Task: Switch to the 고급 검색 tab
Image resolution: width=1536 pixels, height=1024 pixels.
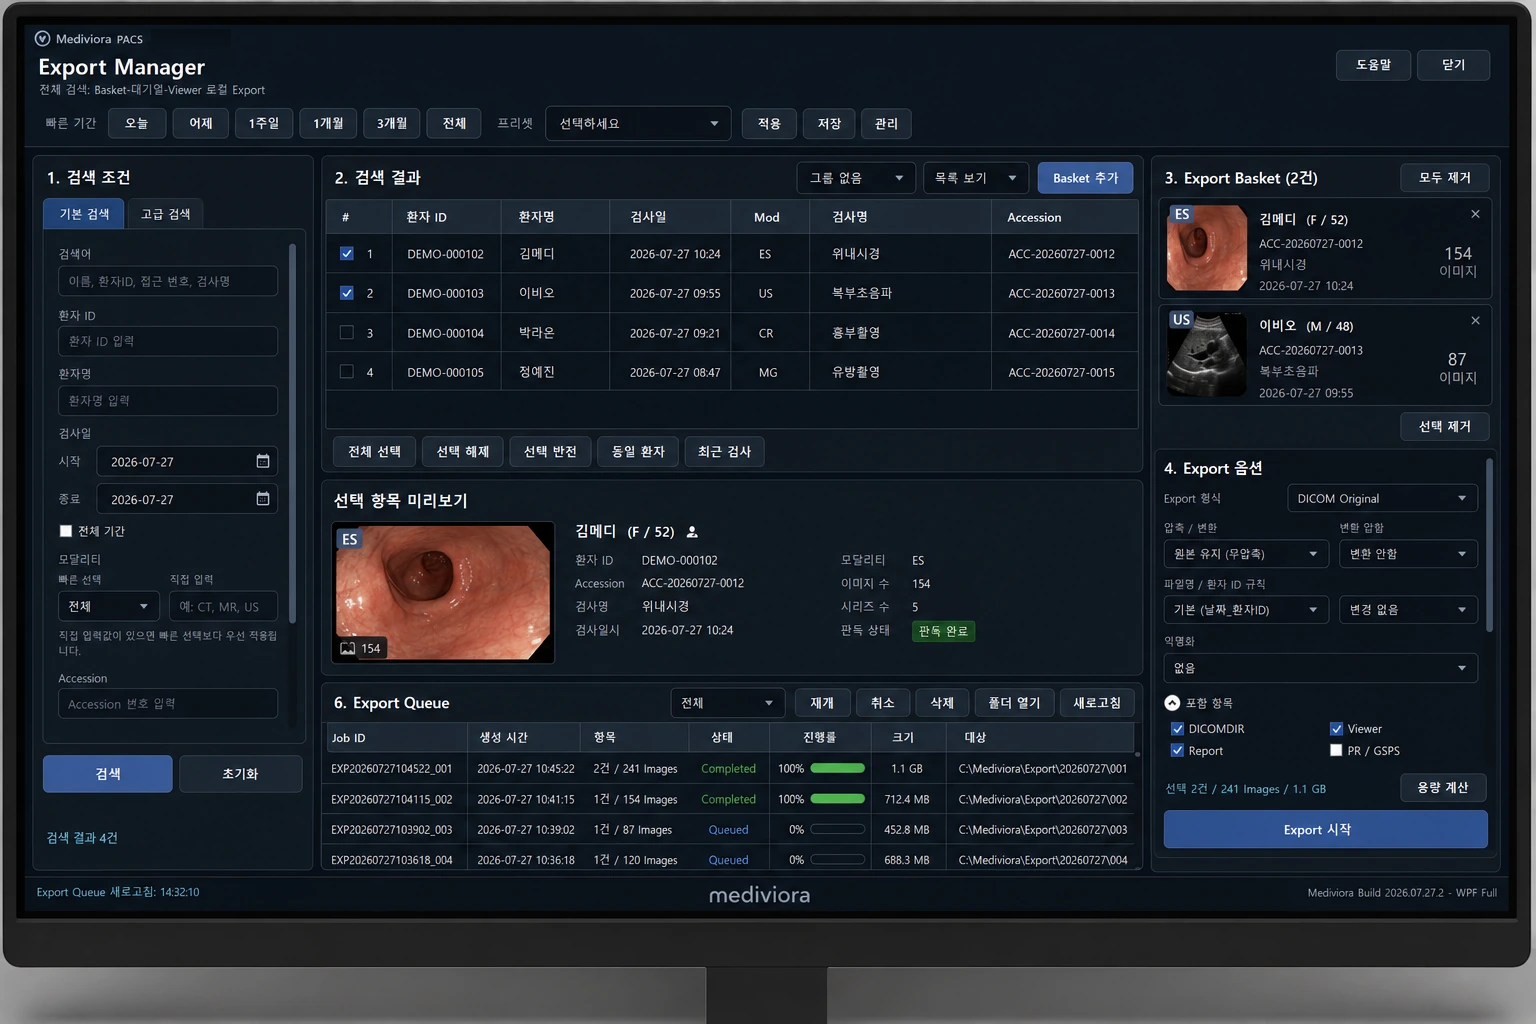Action: pyautogui.click(x=166, y=214)
